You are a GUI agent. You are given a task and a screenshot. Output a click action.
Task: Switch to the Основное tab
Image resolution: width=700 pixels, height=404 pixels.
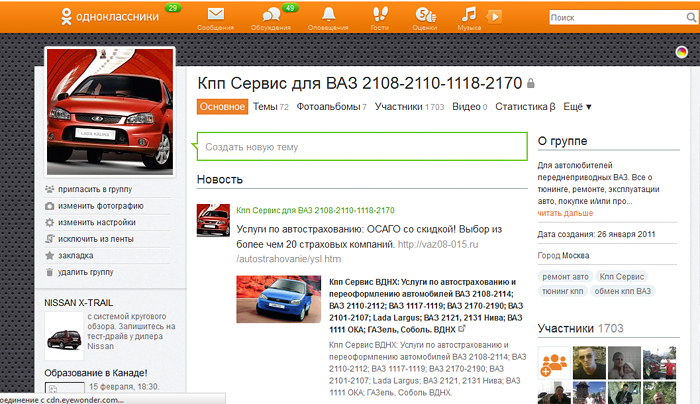[222, 107]
